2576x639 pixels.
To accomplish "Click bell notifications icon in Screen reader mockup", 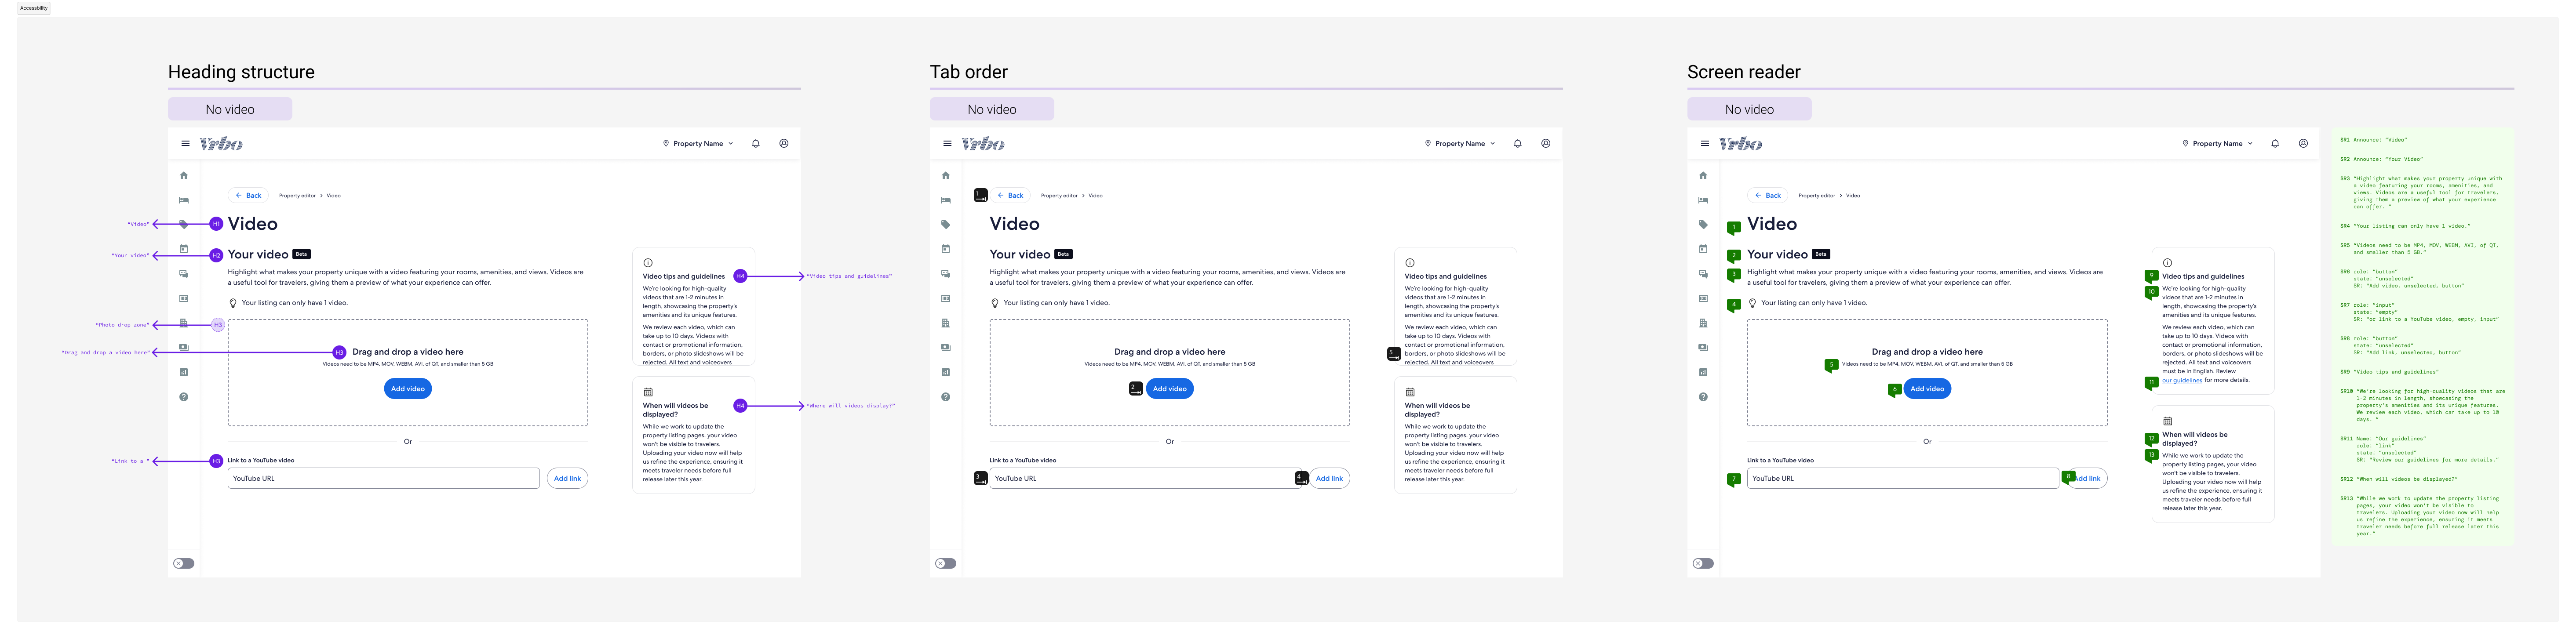I will (x=2275, y=143).
